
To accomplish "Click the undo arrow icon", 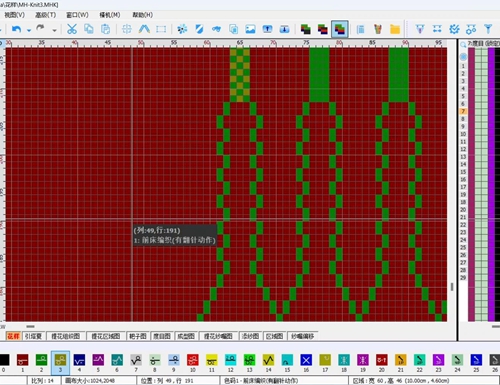I will (16, 29).
